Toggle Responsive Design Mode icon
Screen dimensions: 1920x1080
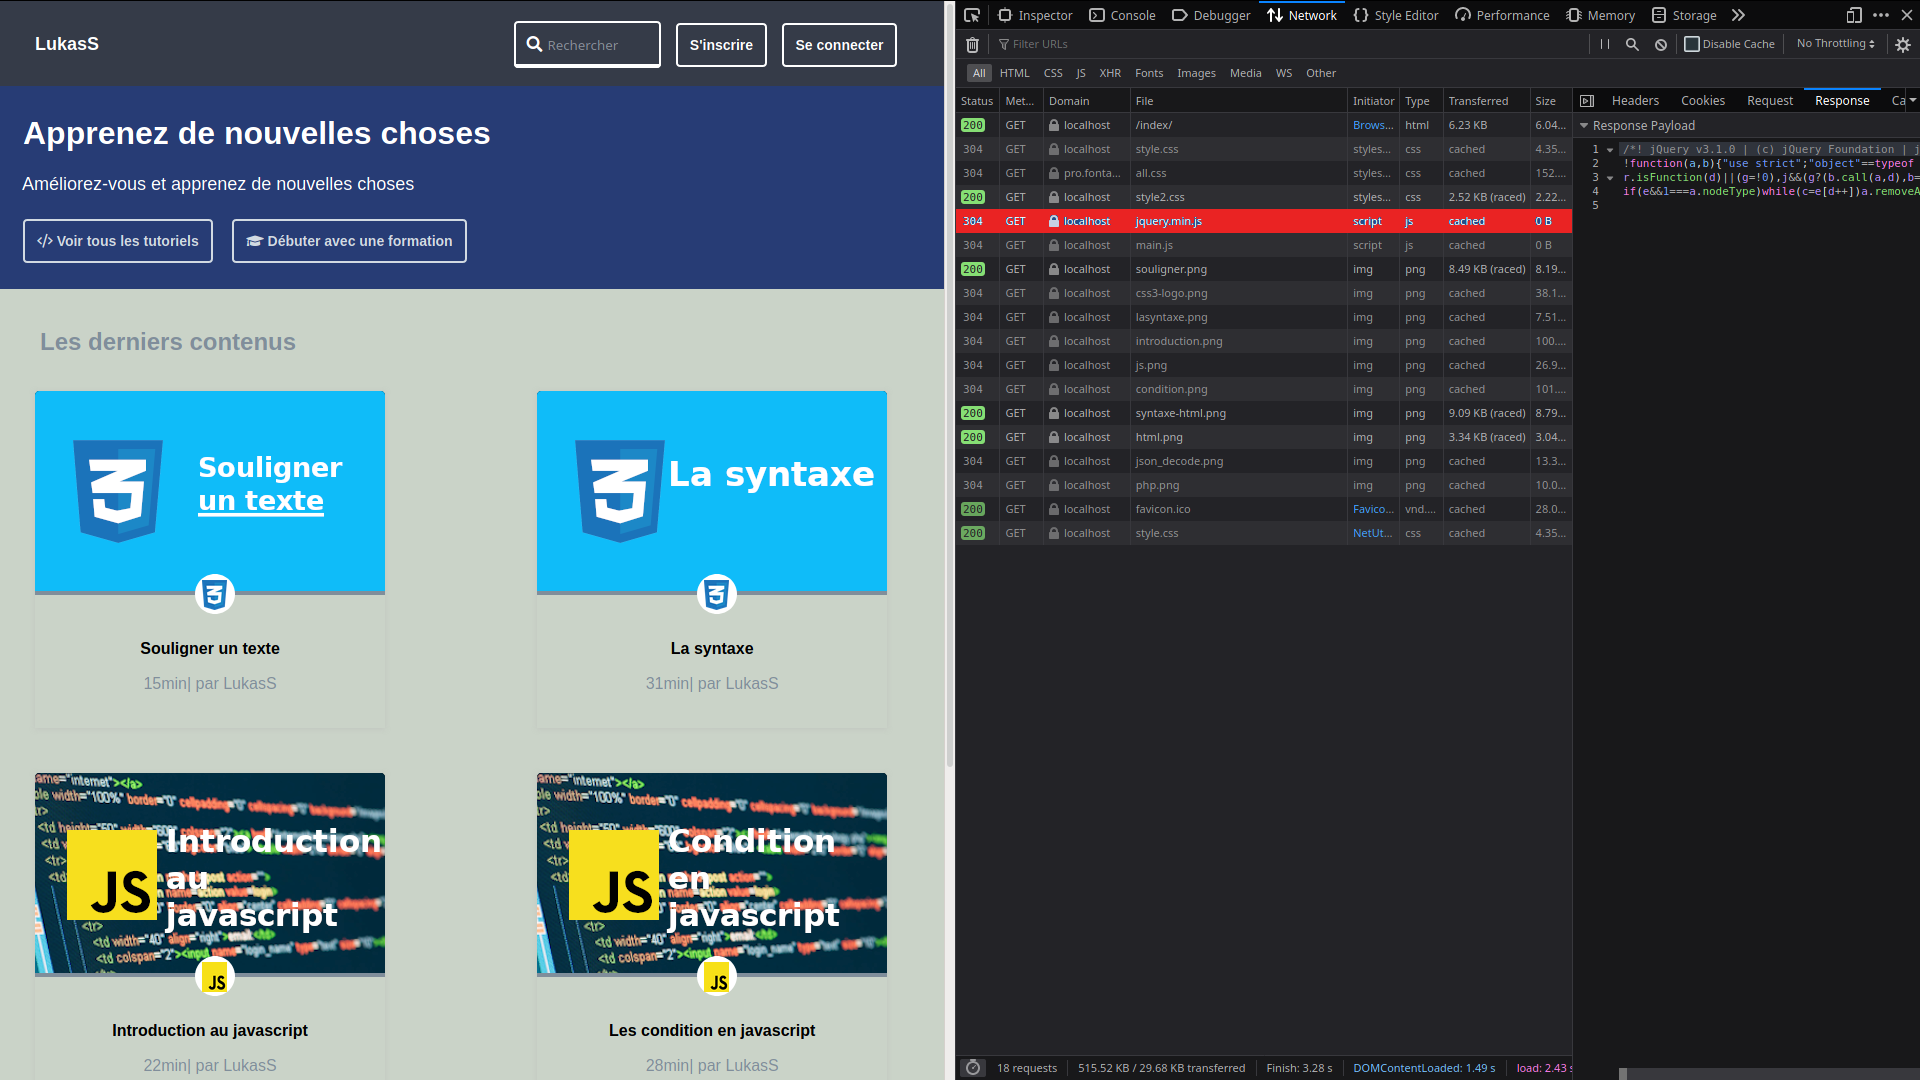tap(1854, 15)
